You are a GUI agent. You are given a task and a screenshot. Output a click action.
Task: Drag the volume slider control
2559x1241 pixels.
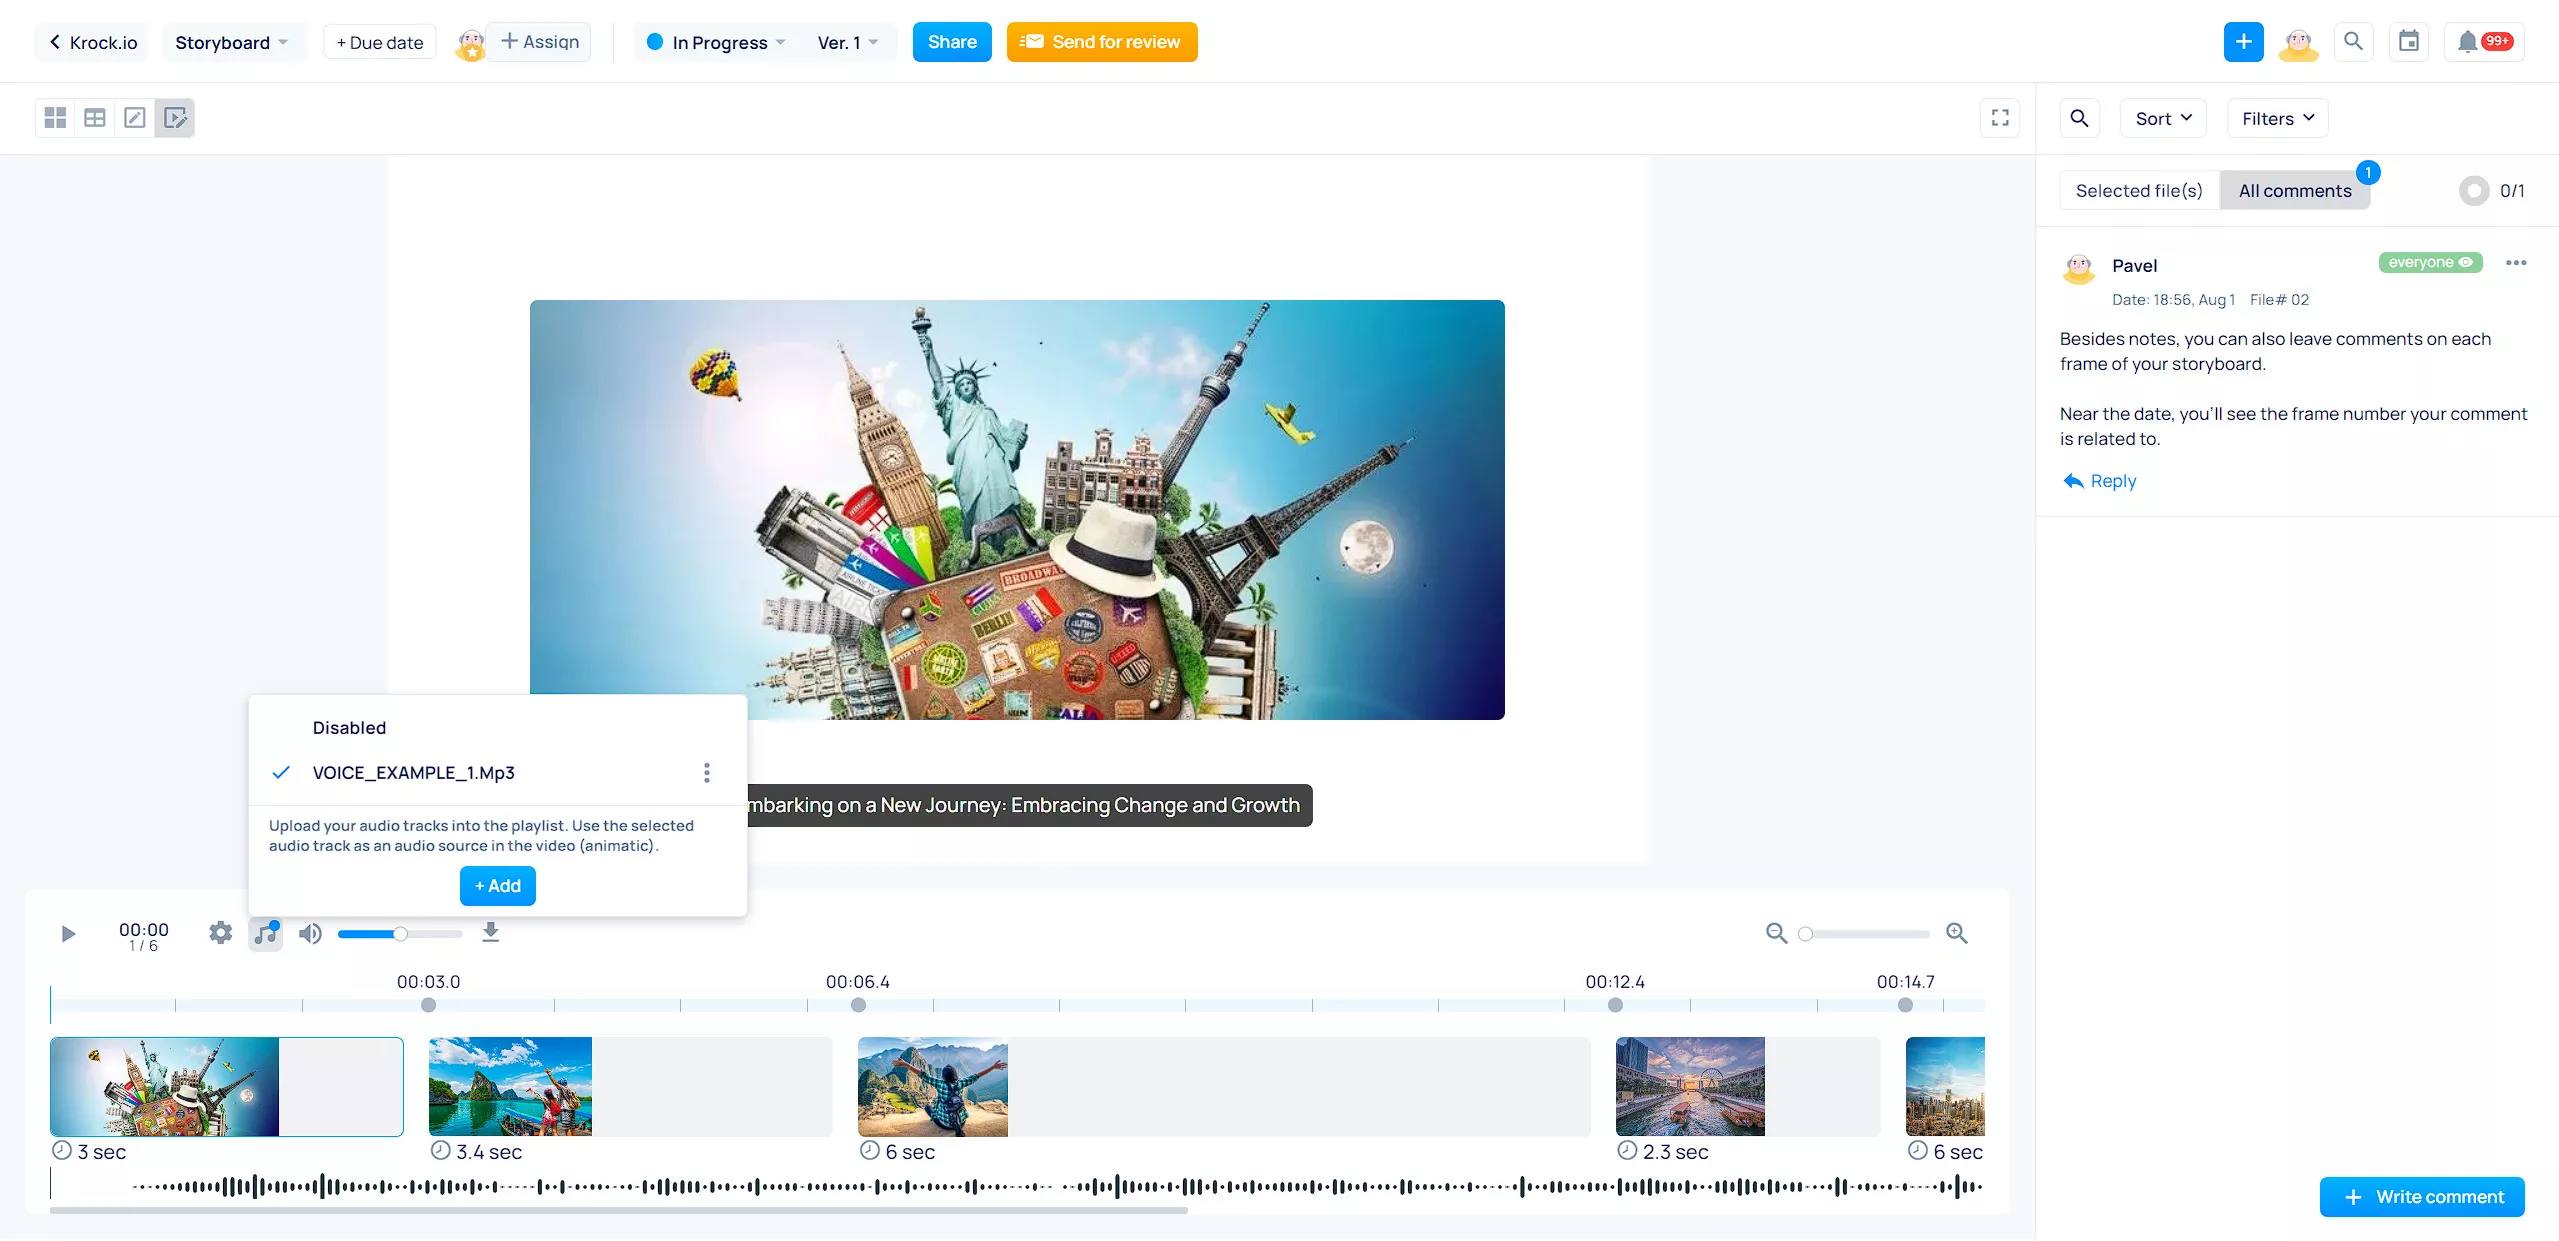click(398, 932)
